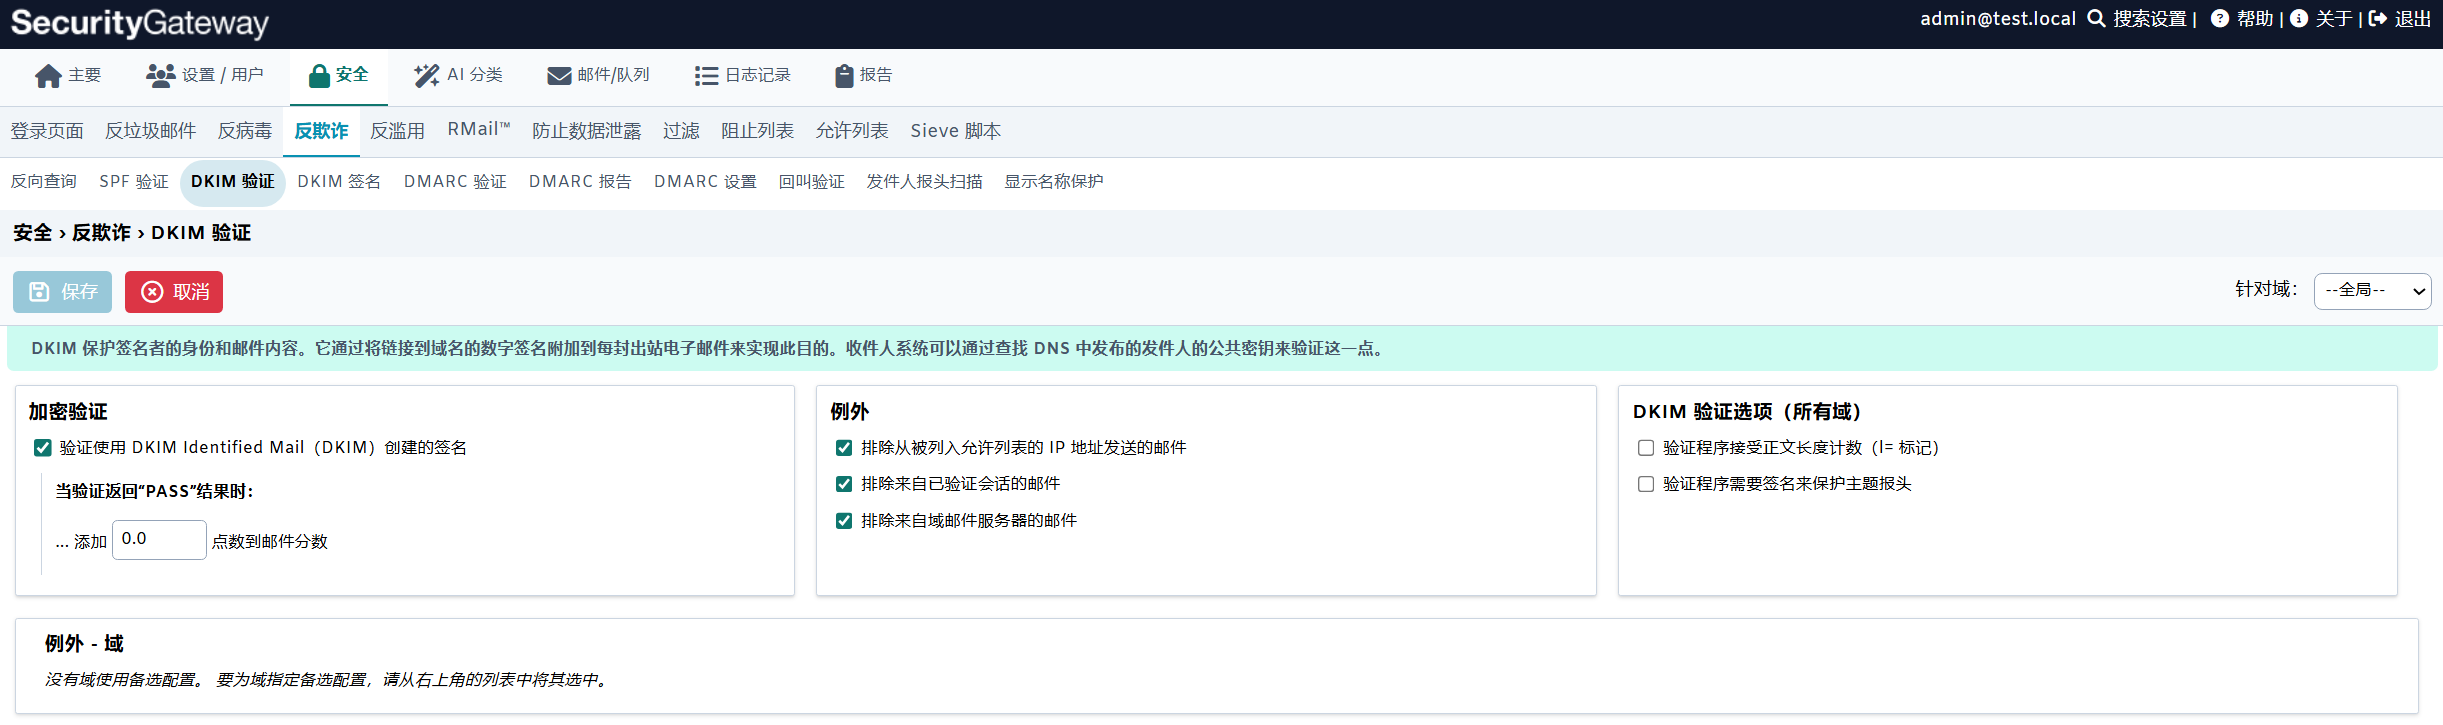Open the 主要 main menu
Screen dimensions: 2443x725
[68, 76]
